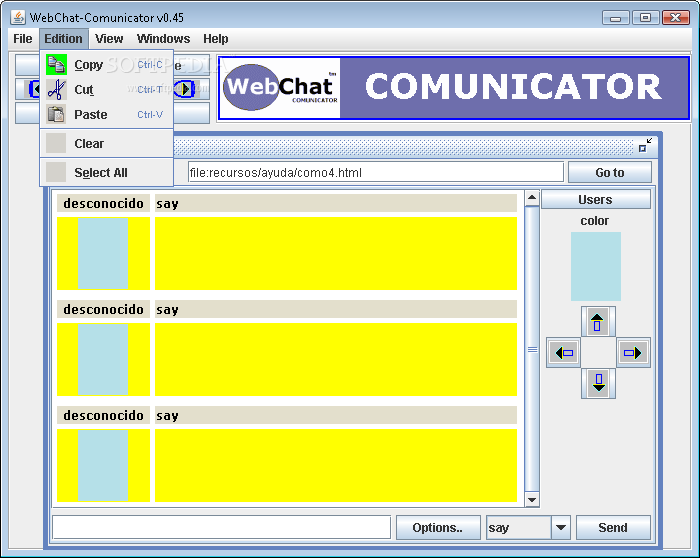Click the chat scrollbar down arrow
The height and width of the screenshot is (558, 700).
click(x=532, y=500)
